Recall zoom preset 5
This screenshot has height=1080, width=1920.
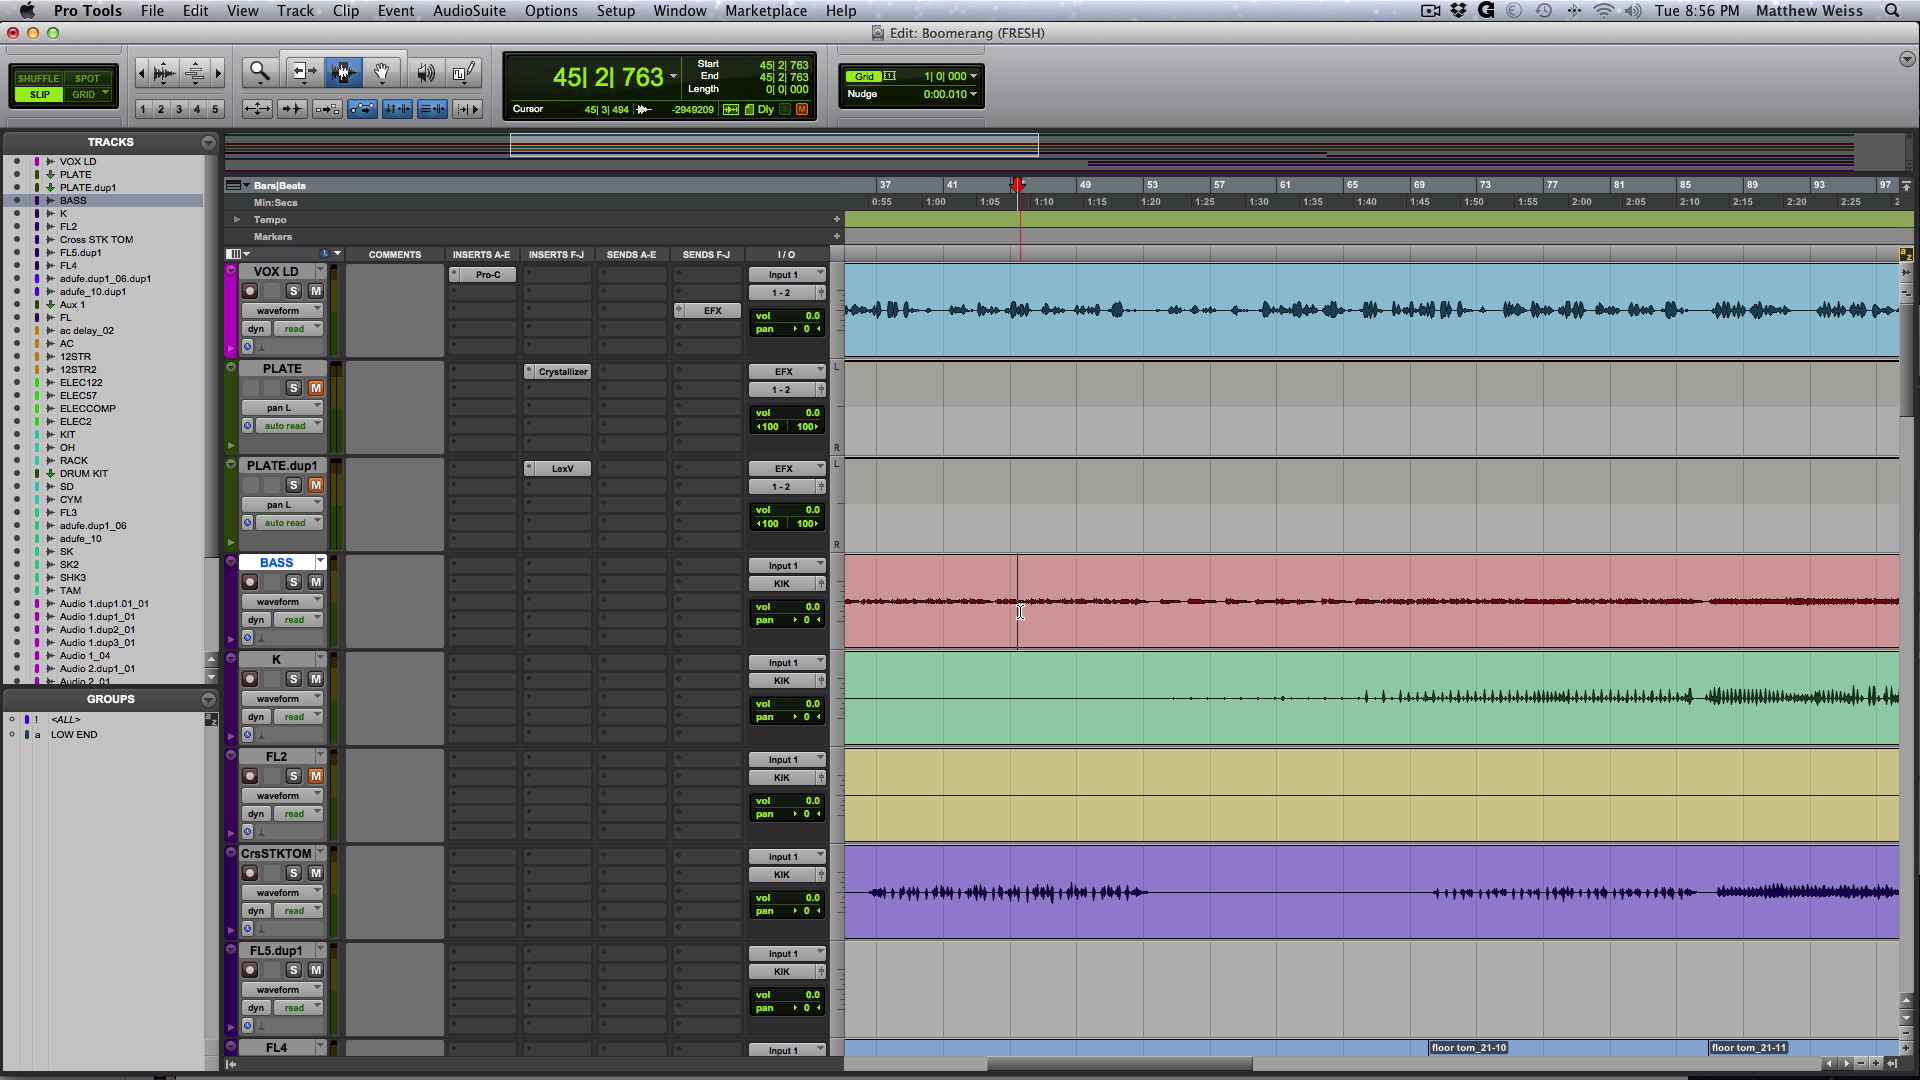[215, 109]
